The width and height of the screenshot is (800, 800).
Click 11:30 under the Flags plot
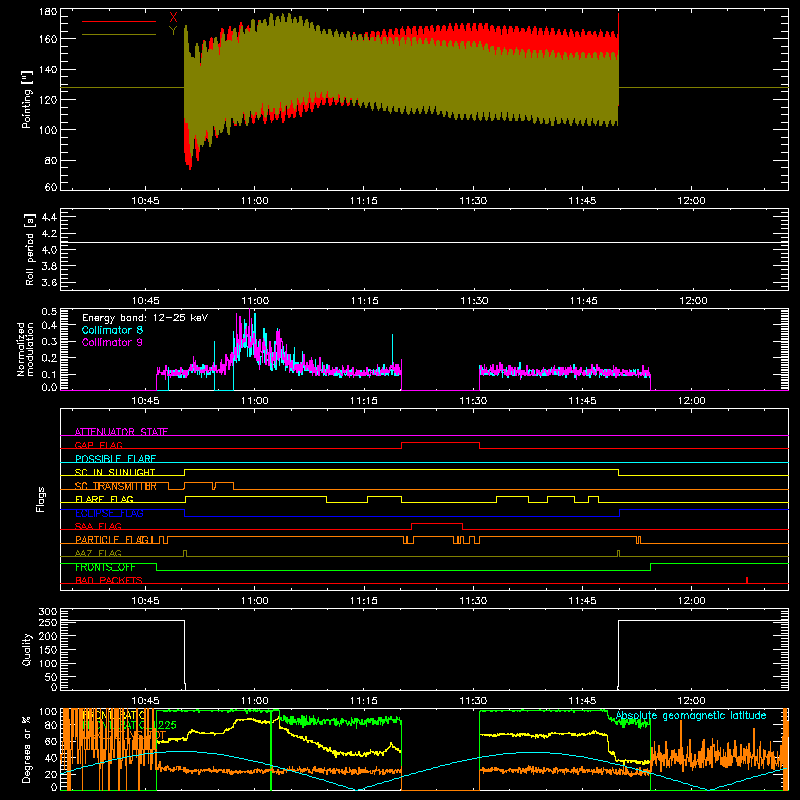click(473, 601)
